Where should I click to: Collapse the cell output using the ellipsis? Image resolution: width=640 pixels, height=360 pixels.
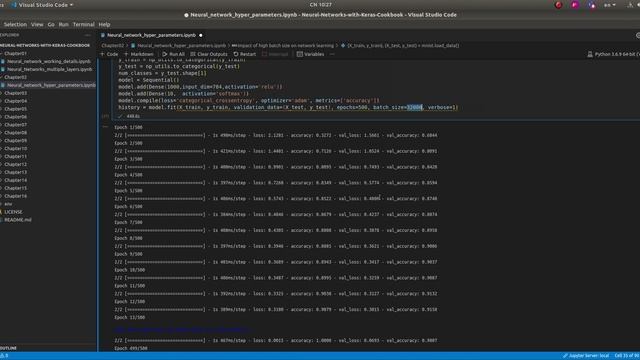(x=105, y=127)
